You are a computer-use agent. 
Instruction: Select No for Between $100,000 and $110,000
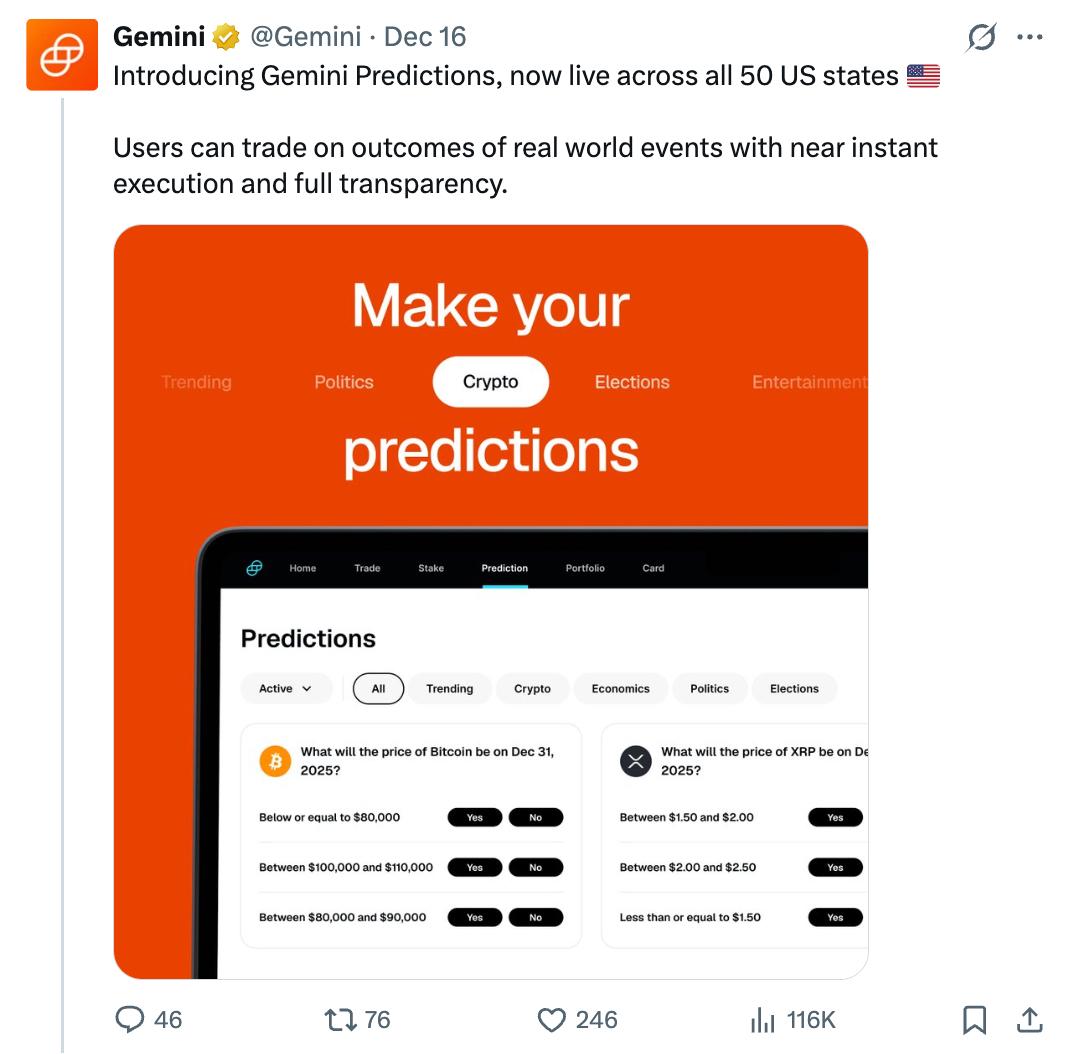pos(536,867)
